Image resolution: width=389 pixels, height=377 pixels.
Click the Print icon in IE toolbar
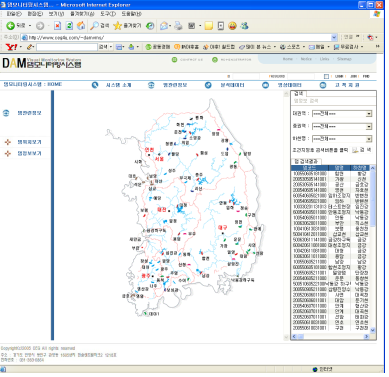coord(178,26)
